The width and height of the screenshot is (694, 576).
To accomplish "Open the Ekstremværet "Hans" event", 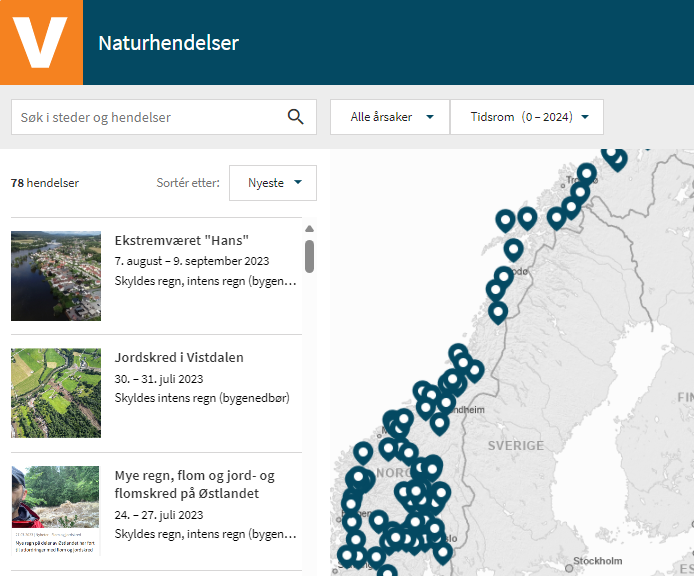I will (x=181, y=240).
